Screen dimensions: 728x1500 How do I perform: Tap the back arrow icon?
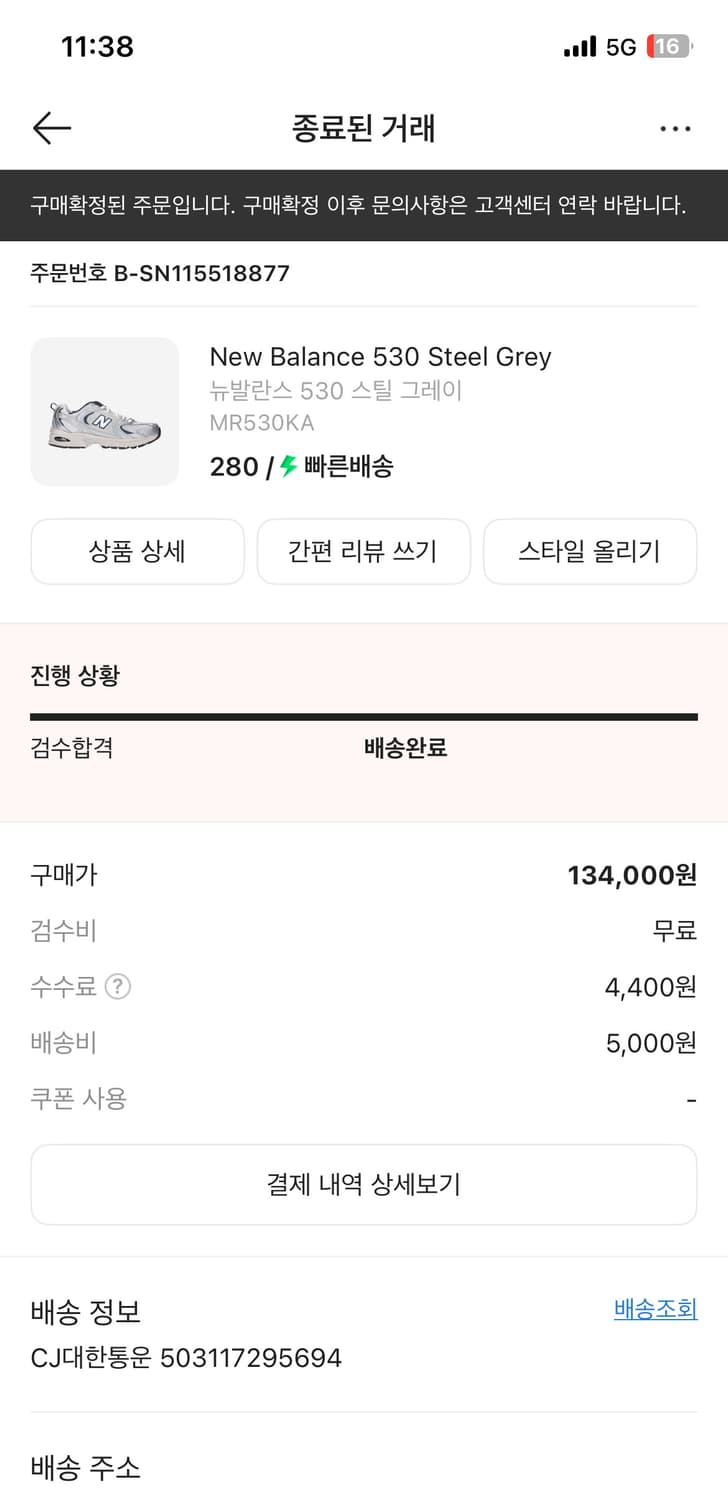click(52, 128)
